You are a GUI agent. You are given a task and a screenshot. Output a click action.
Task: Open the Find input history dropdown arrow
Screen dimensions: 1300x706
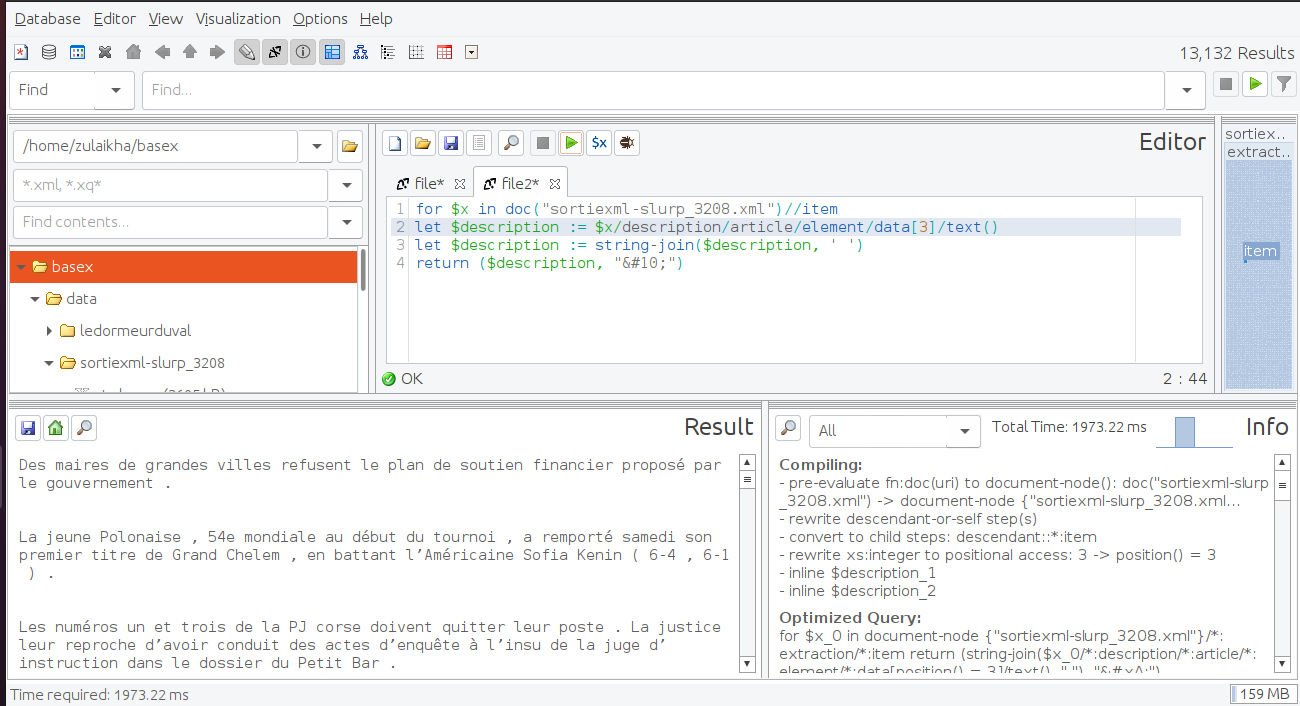tap(1186, 90)
